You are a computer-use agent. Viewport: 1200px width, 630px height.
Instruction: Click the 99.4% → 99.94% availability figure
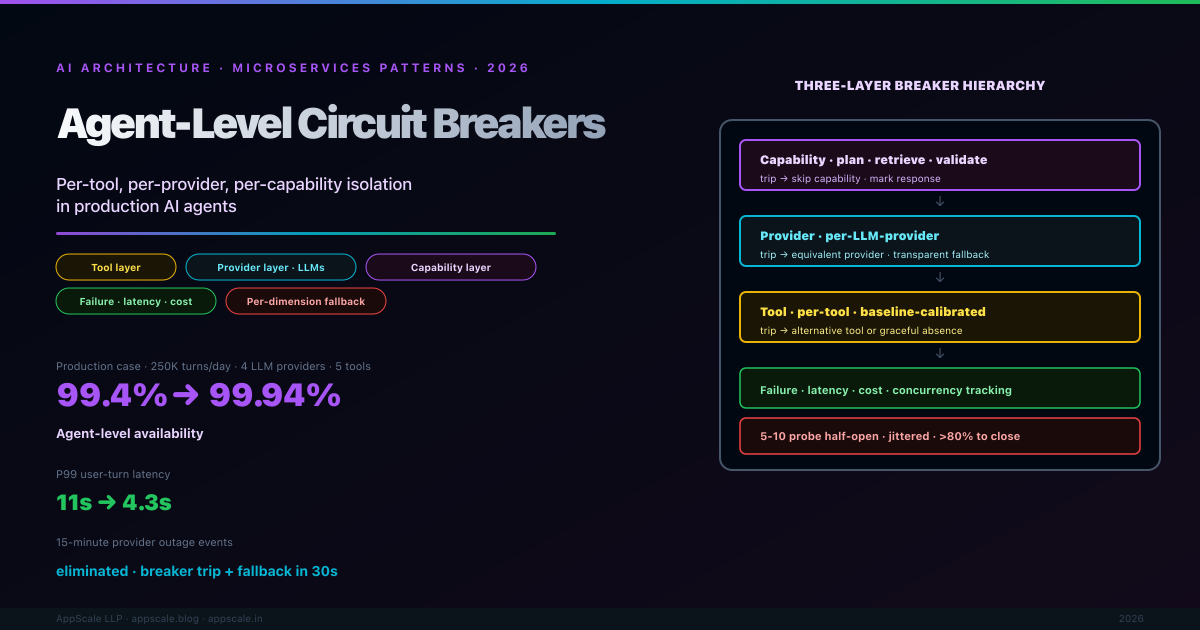pos(199,396)
